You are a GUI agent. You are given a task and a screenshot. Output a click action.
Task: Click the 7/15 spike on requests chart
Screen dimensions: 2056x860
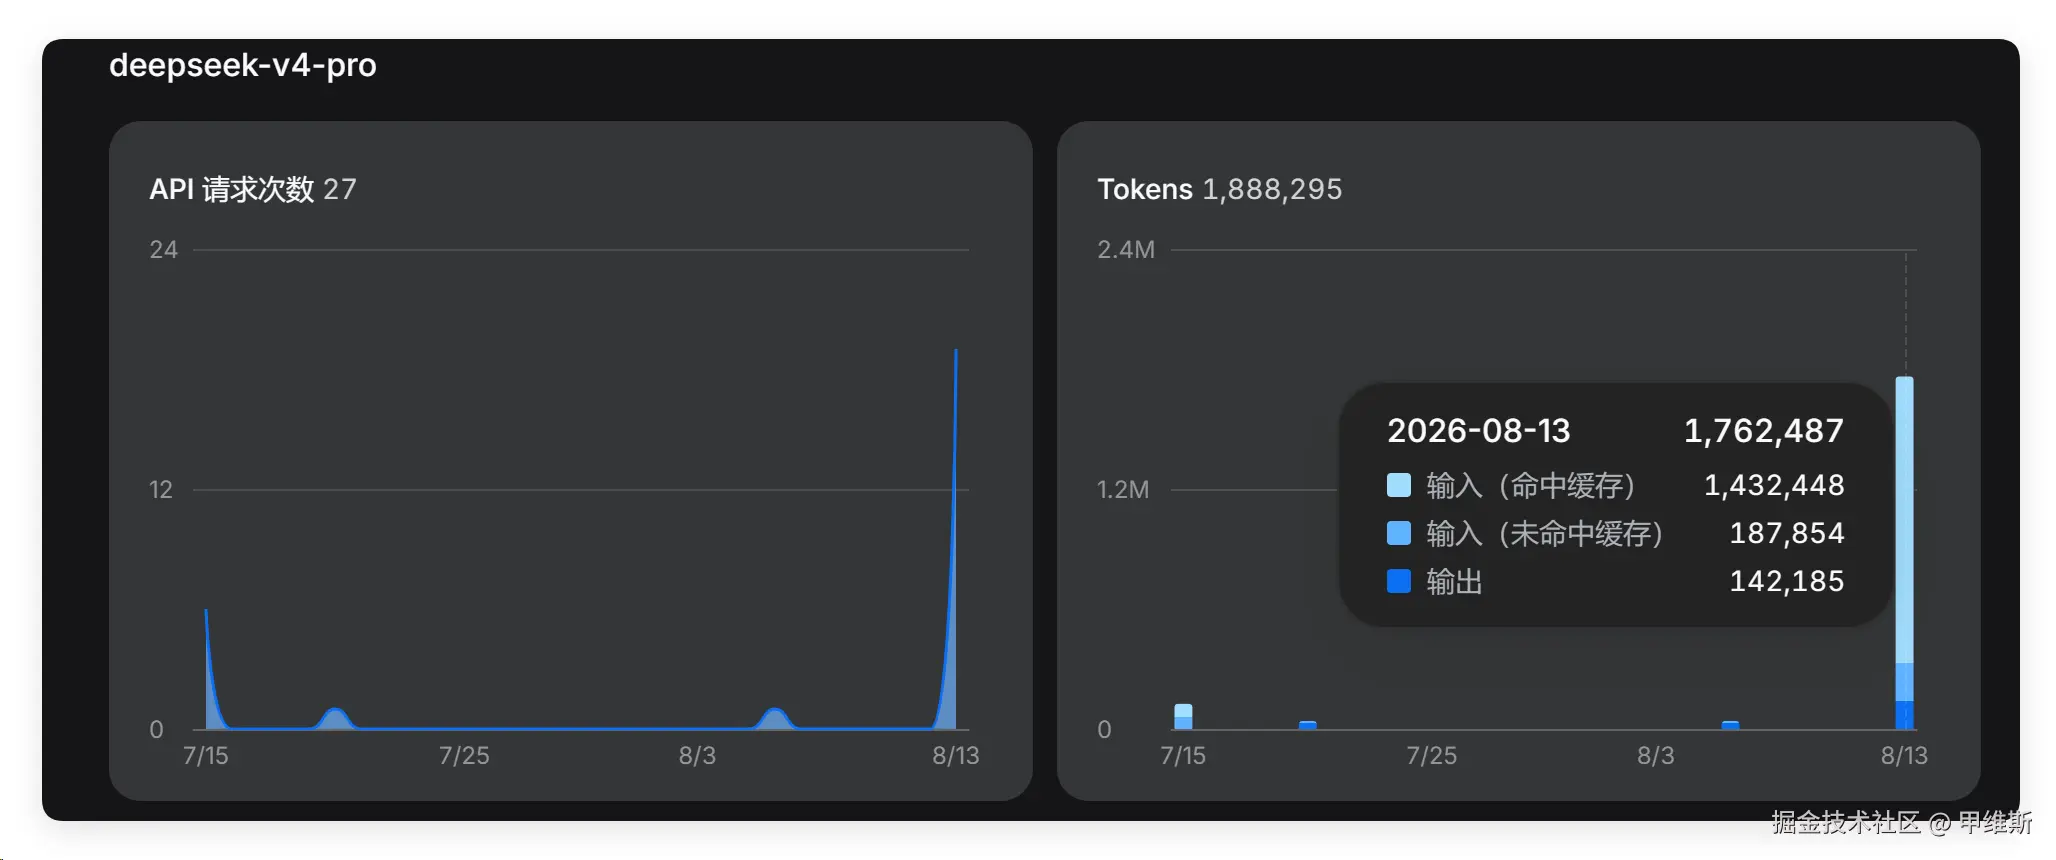(206, 612)
